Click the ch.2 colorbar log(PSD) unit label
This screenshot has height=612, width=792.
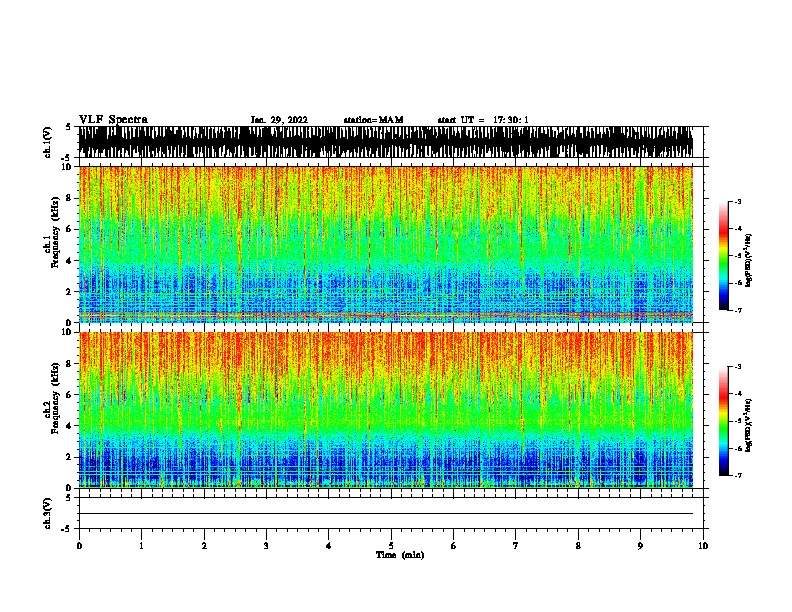(749, 425)
